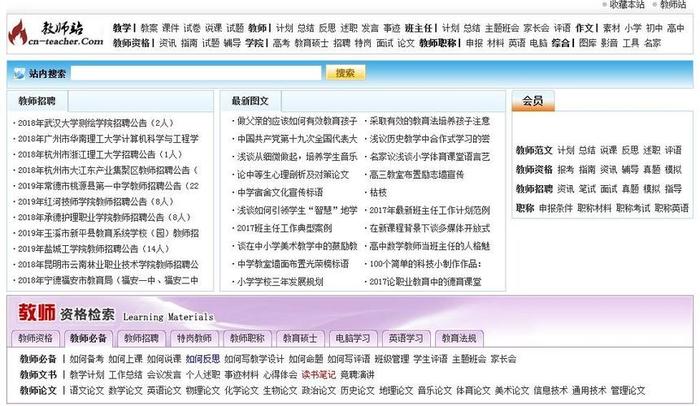Open 笔试 in 教师招聘 member row

[x=587, y=189]
